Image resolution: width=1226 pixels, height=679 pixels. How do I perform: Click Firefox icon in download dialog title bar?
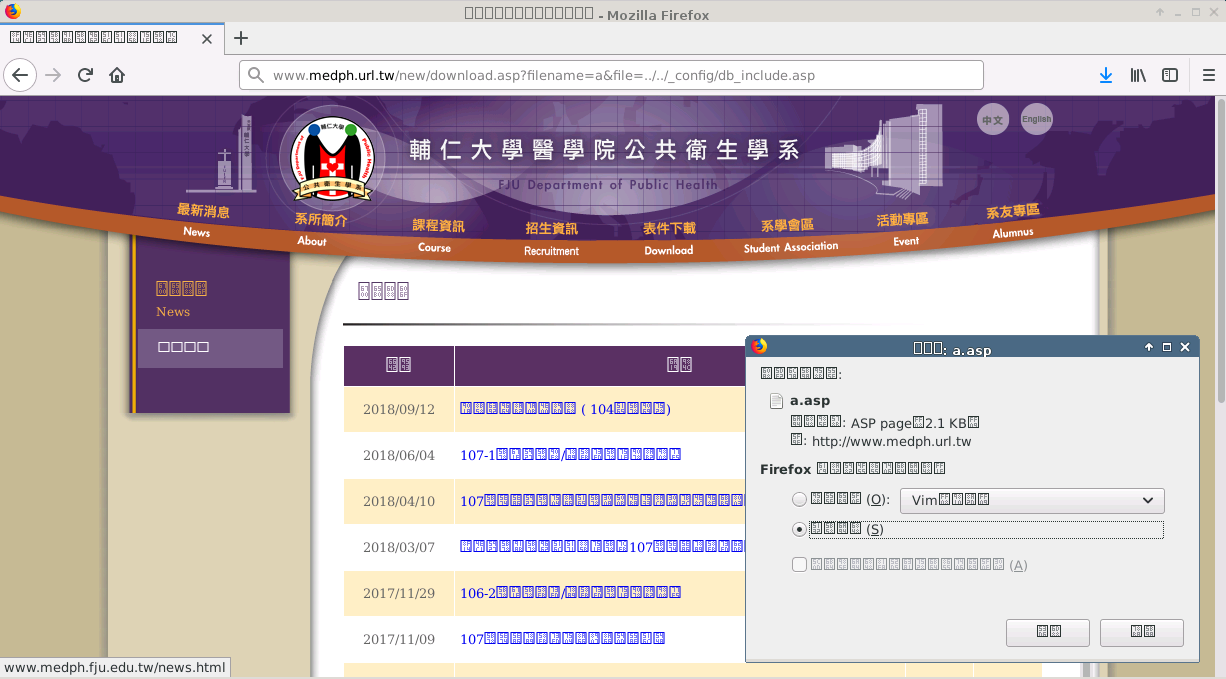pyautogui.click(x=759, y=347)
